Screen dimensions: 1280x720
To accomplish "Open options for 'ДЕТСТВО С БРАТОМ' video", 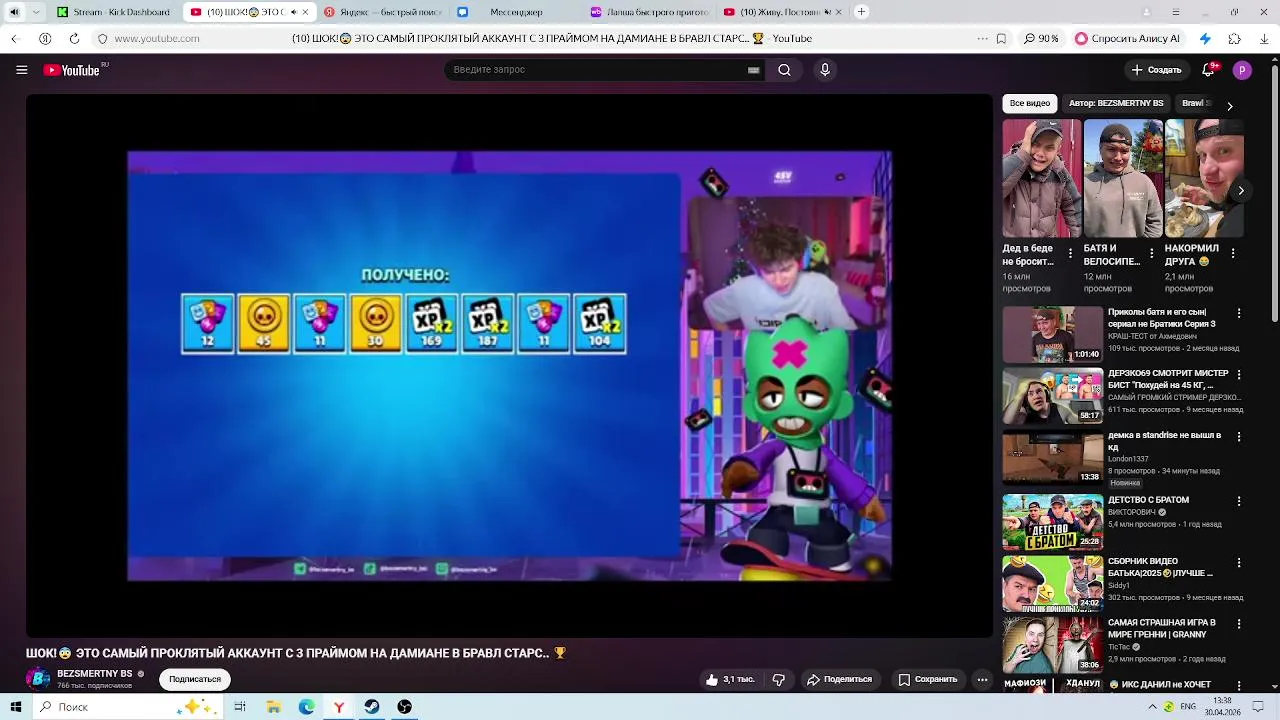I will point(1239,501).
